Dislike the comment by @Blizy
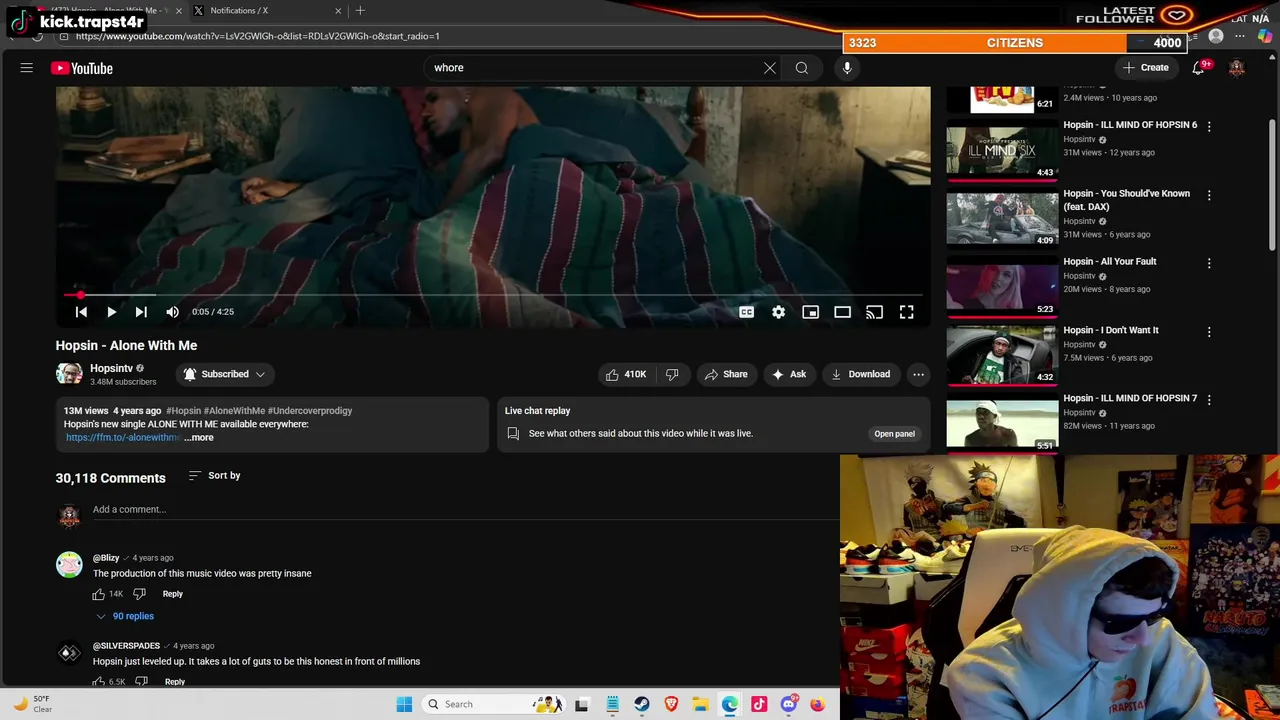This screenshot has height=720, width=1280. [139, 594]
